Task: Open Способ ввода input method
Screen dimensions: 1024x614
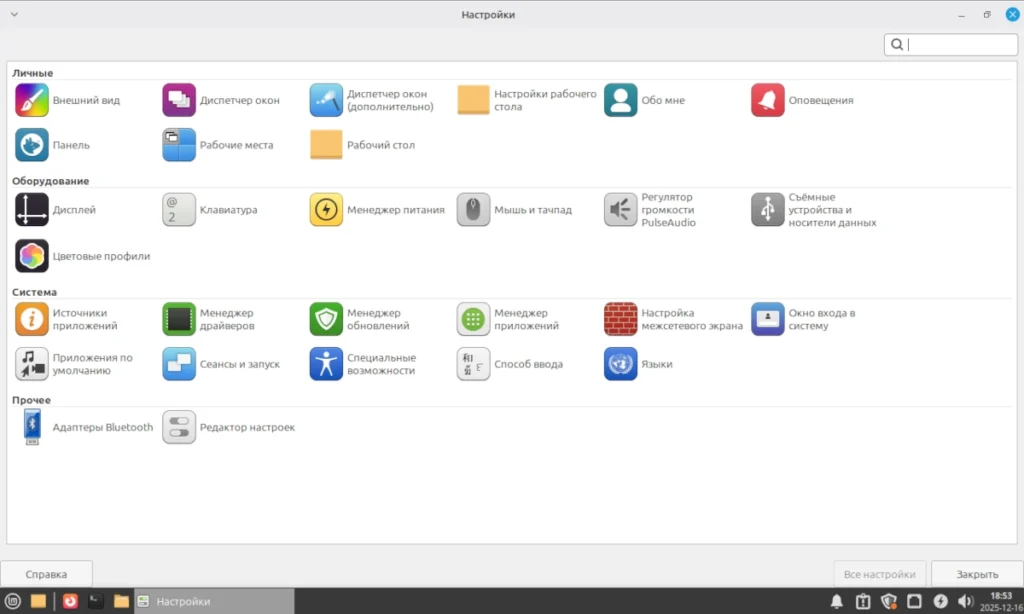Action: [x=510, y=364]
